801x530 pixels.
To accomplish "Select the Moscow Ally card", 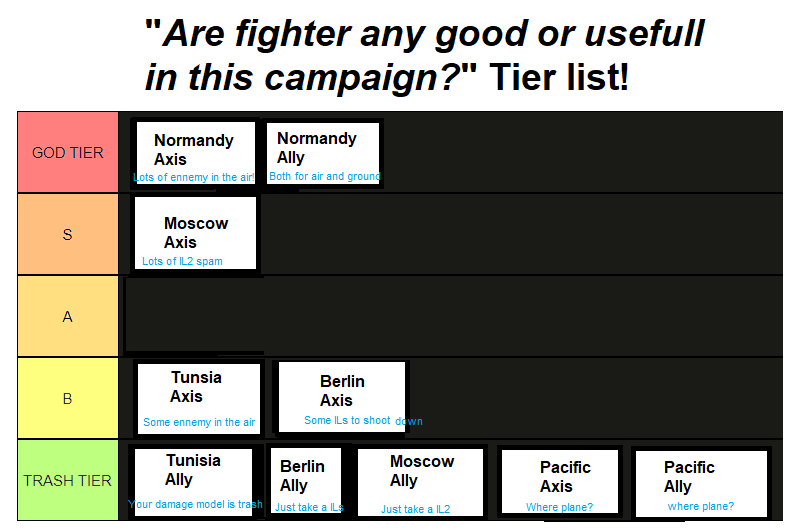I will click(x=420, y=483).
